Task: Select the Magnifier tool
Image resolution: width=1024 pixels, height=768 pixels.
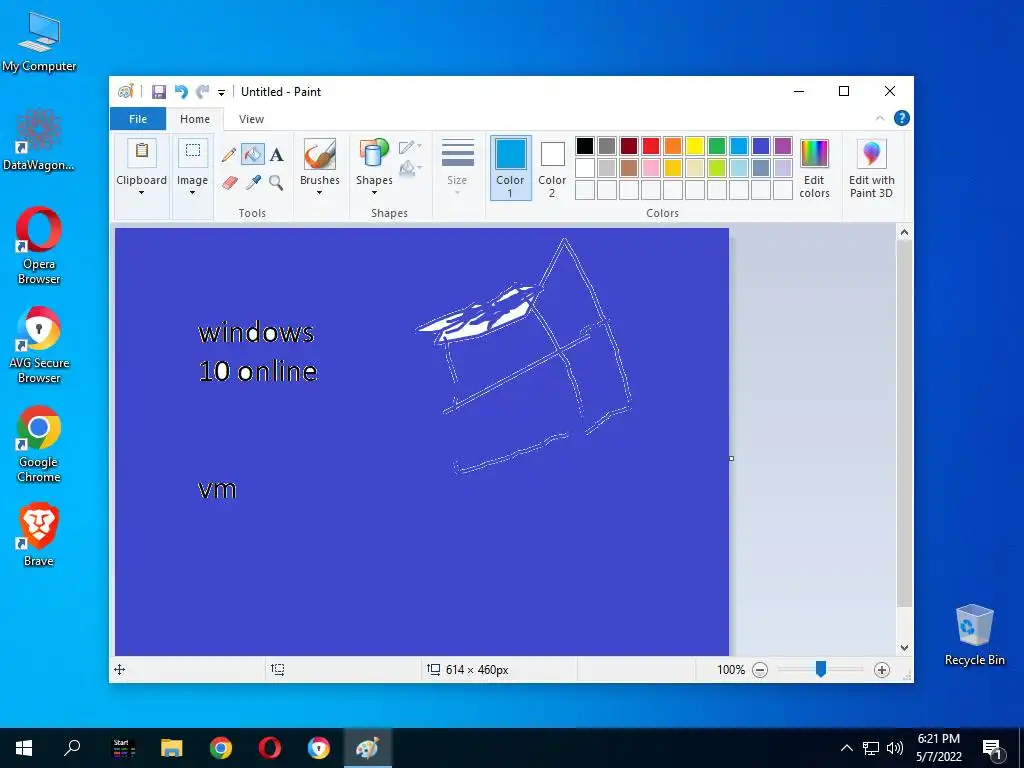Action: (276, 182)
